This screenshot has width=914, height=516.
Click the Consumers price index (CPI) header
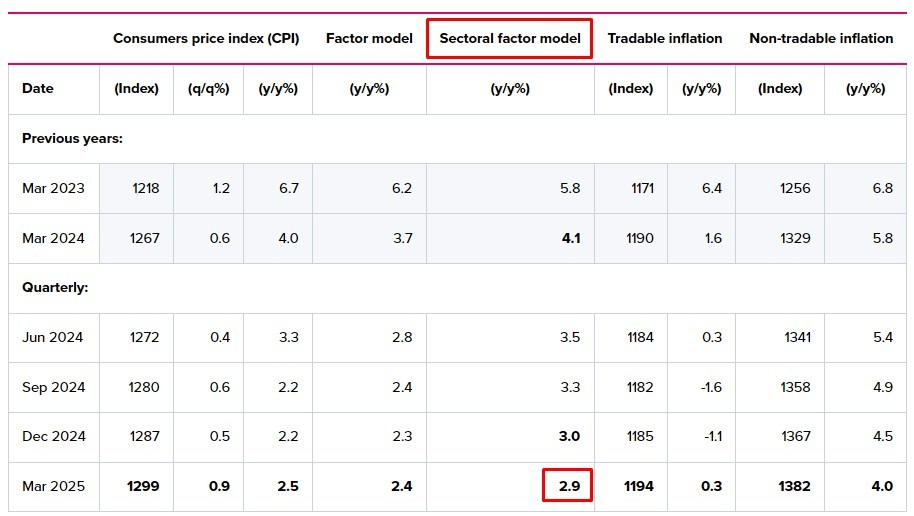pos(205,39)
